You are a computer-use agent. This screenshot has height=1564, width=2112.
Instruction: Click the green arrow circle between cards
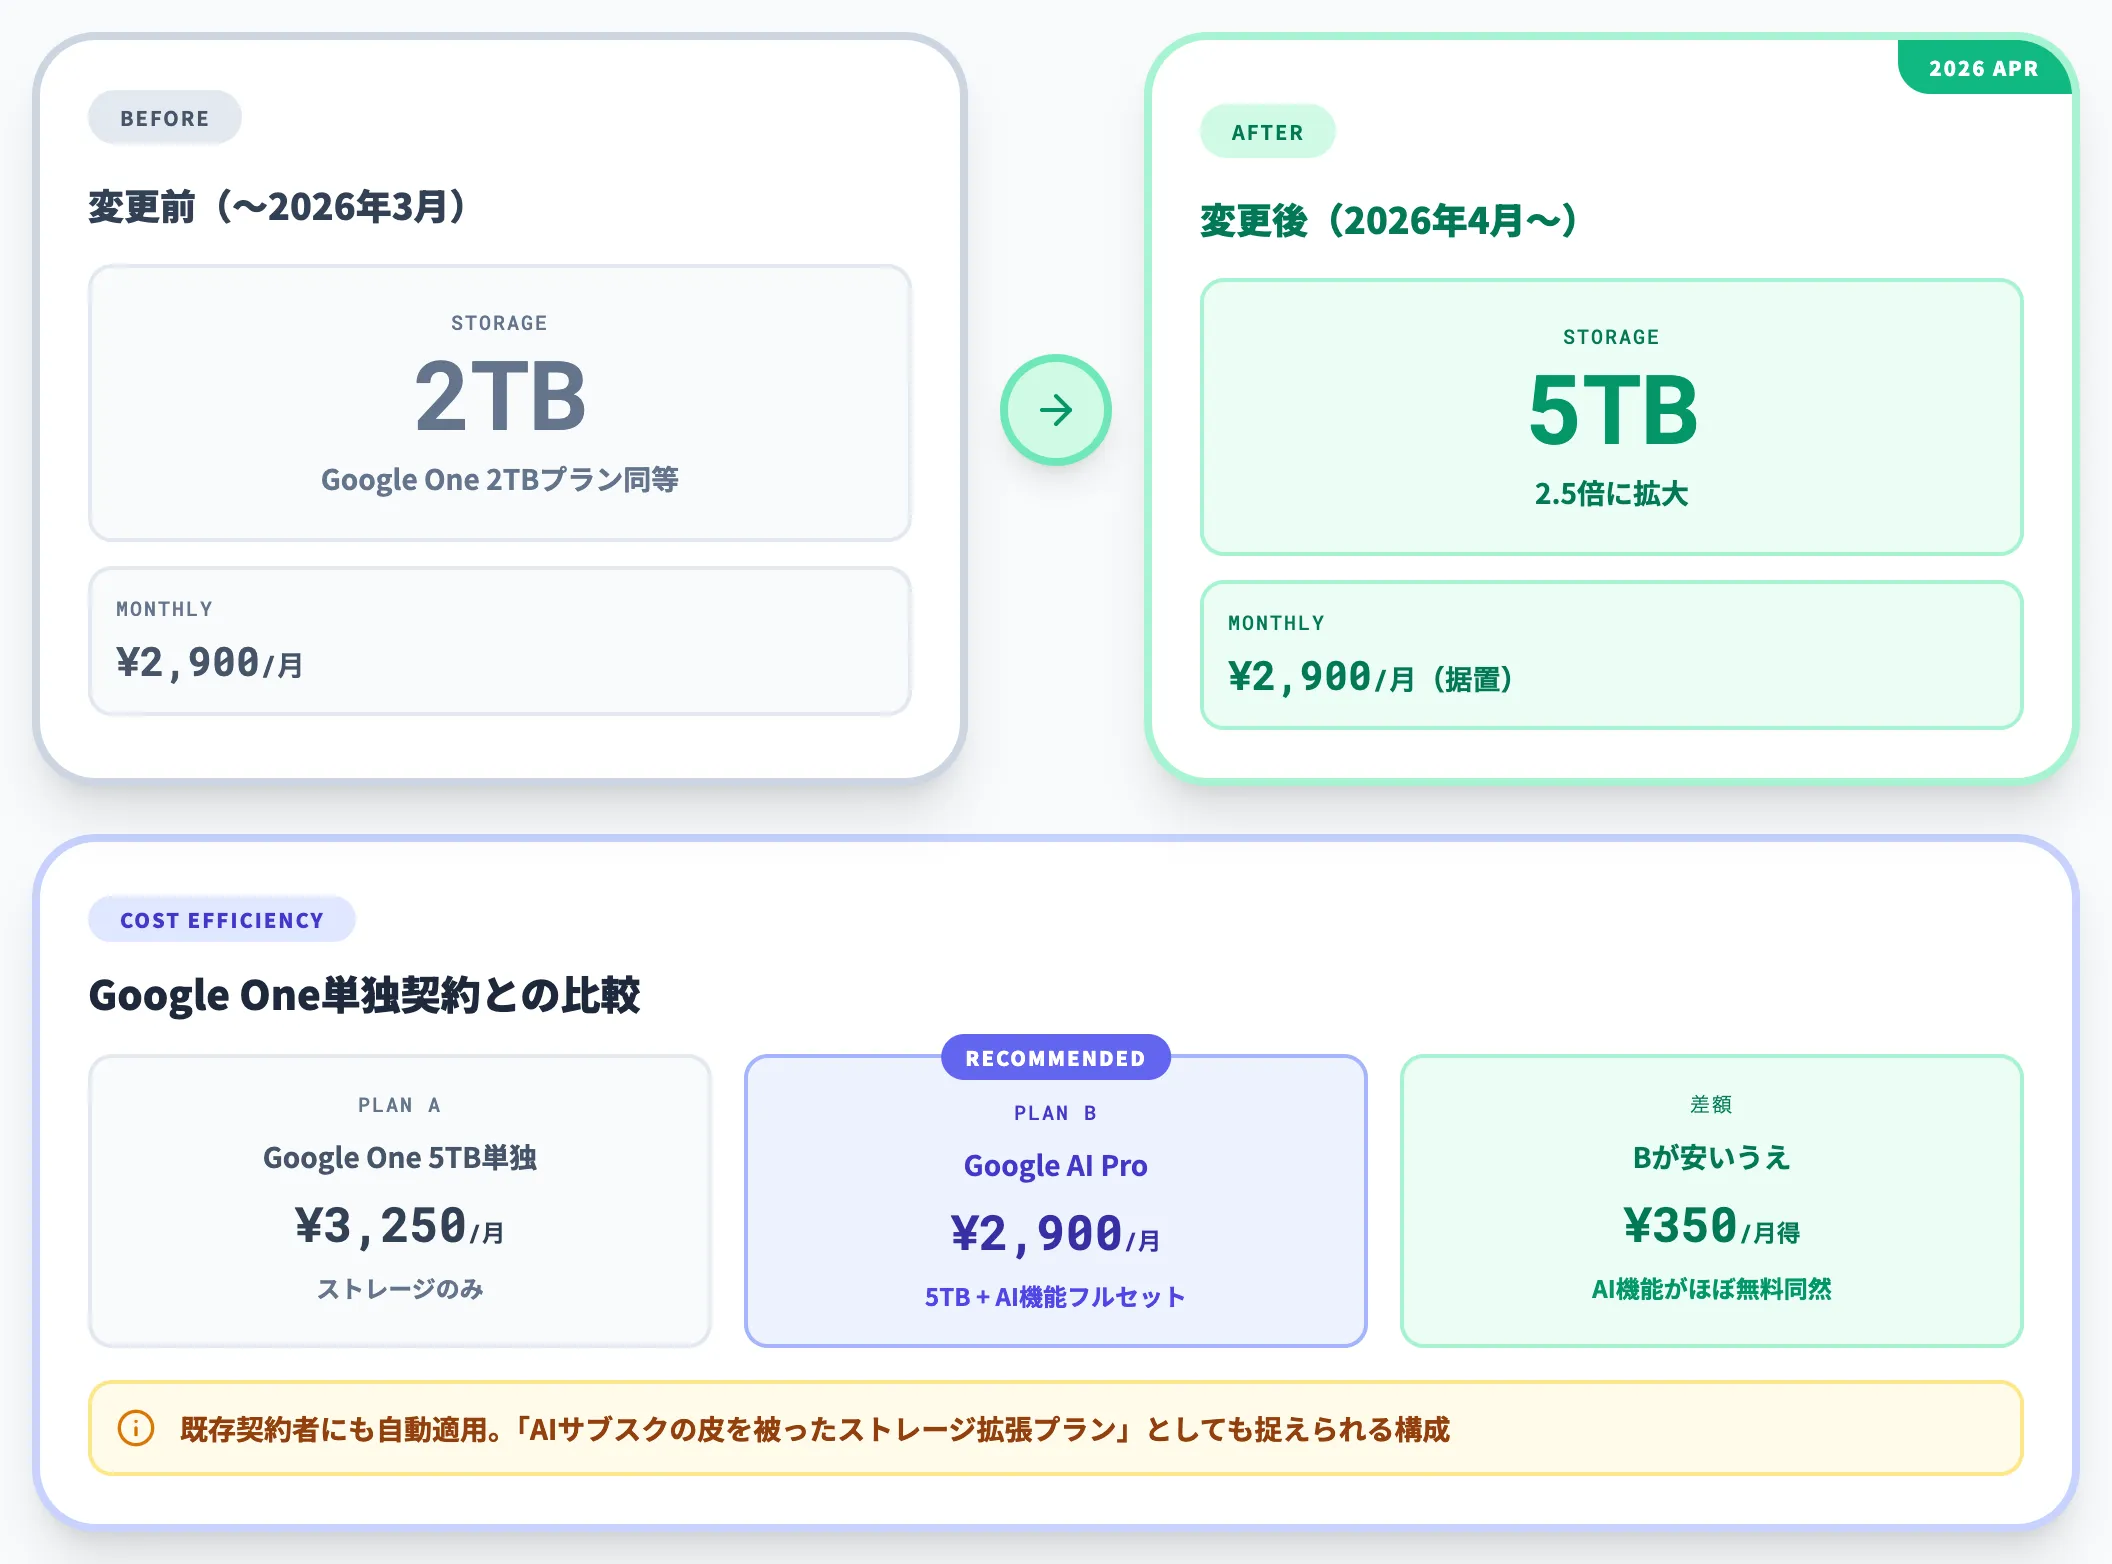pyautogui.click(x=1055, y=410)
